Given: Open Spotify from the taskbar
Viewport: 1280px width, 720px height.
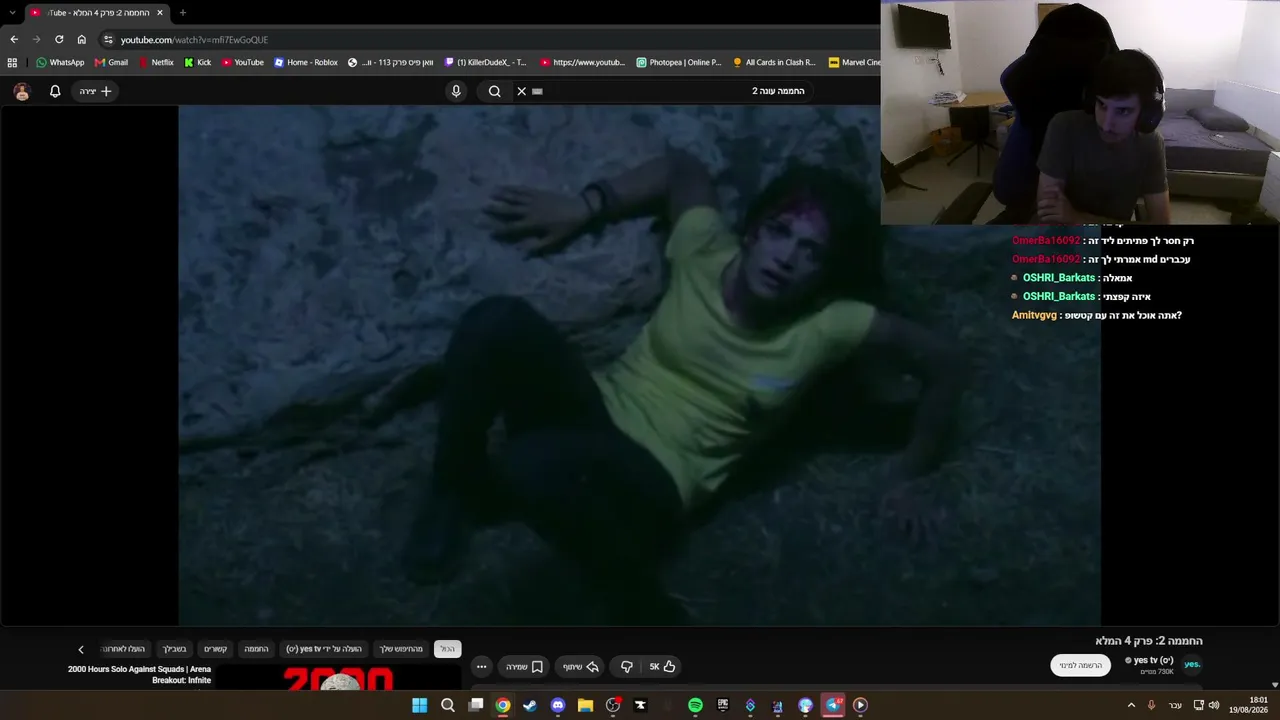Looking at the screenshot, I should [695, 705].
